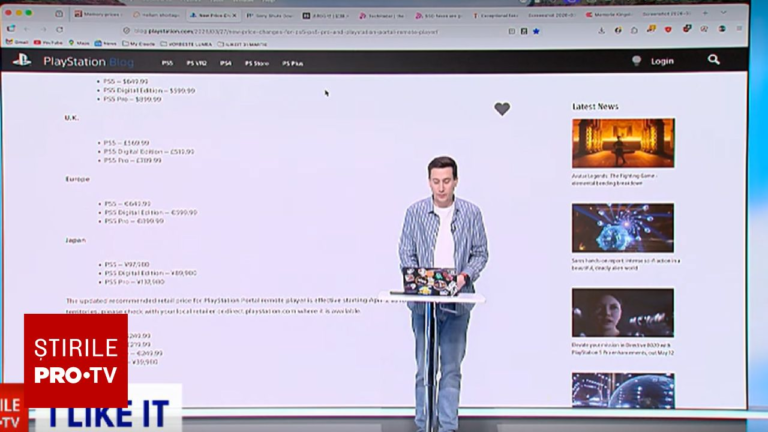The width and height of the screenshot is (768, 432).
Task: Toggle reader view icon in address bar
Action: pyautogui.click(x=511, y=31)
